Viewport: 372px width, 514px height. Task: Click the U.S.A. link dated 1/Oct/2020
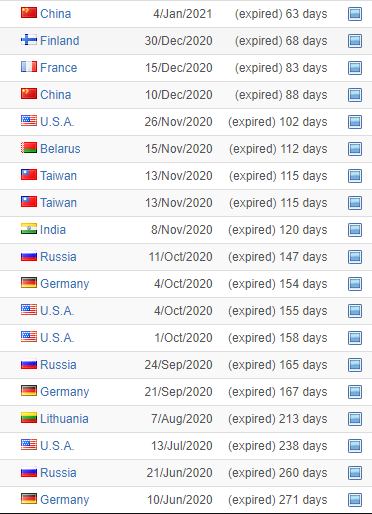click(57, 338)
